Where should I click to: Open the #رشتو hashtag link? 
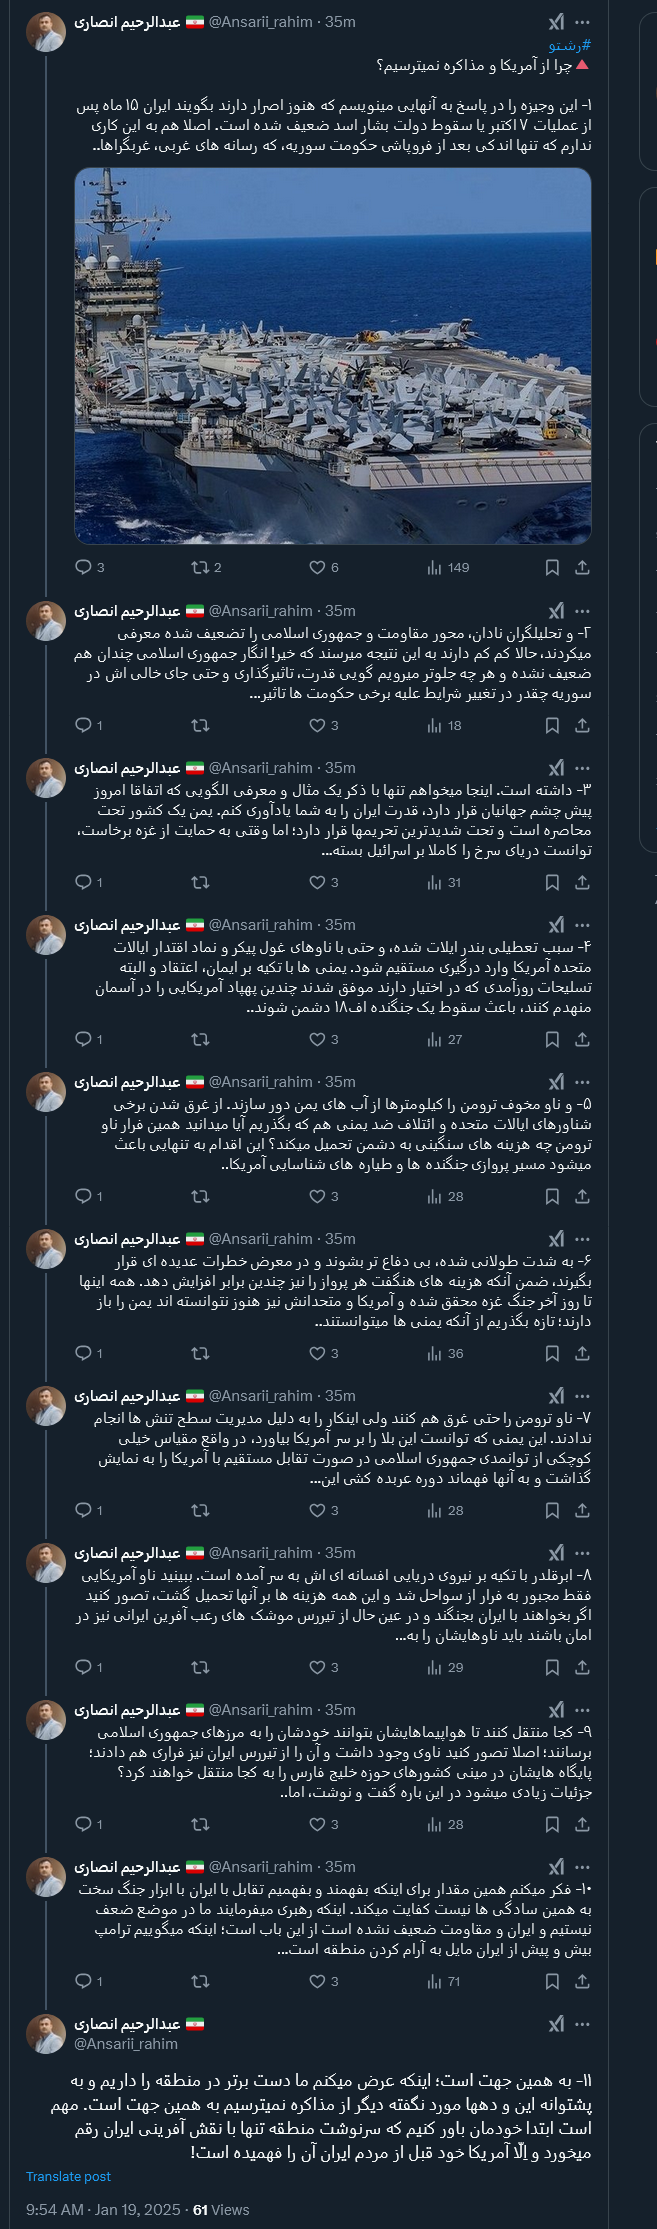[570, 45]
